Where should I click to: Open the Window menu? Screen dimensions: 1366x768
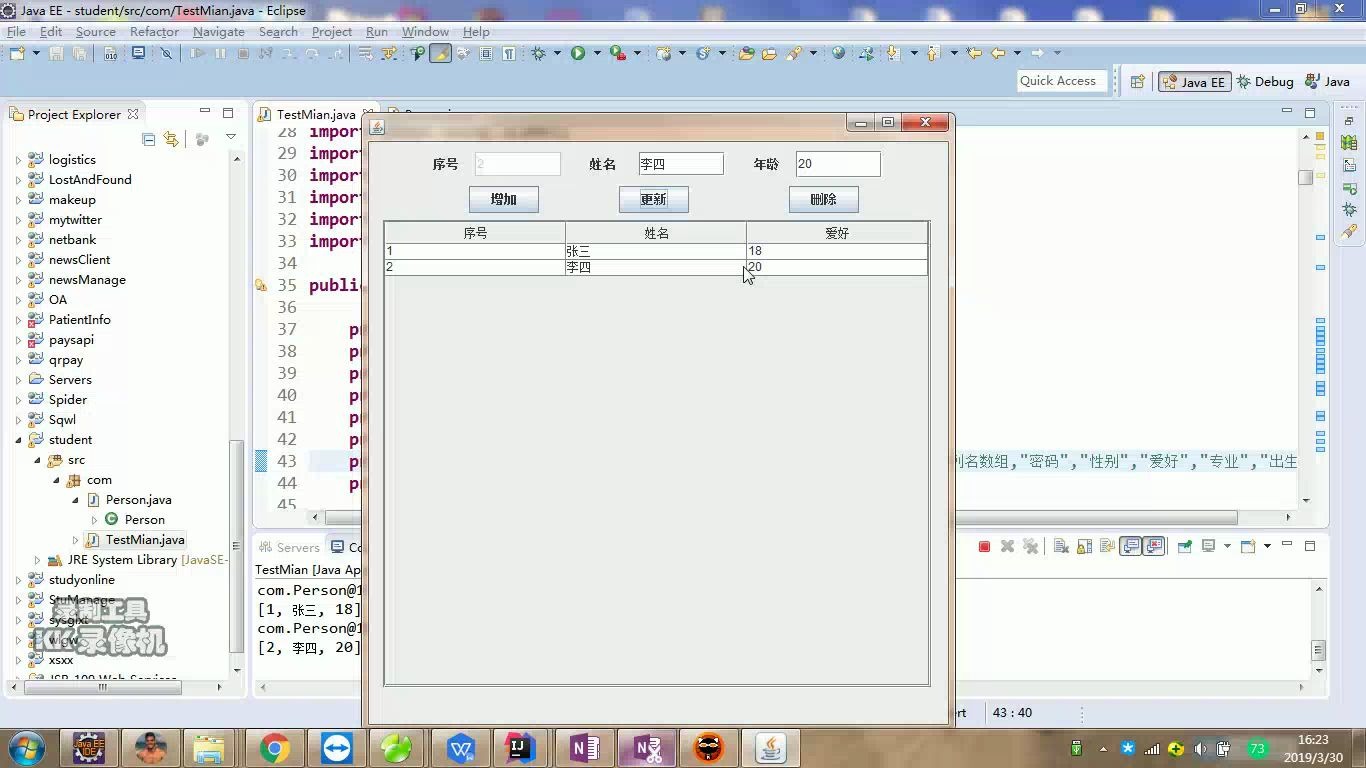tap(424, 31)
